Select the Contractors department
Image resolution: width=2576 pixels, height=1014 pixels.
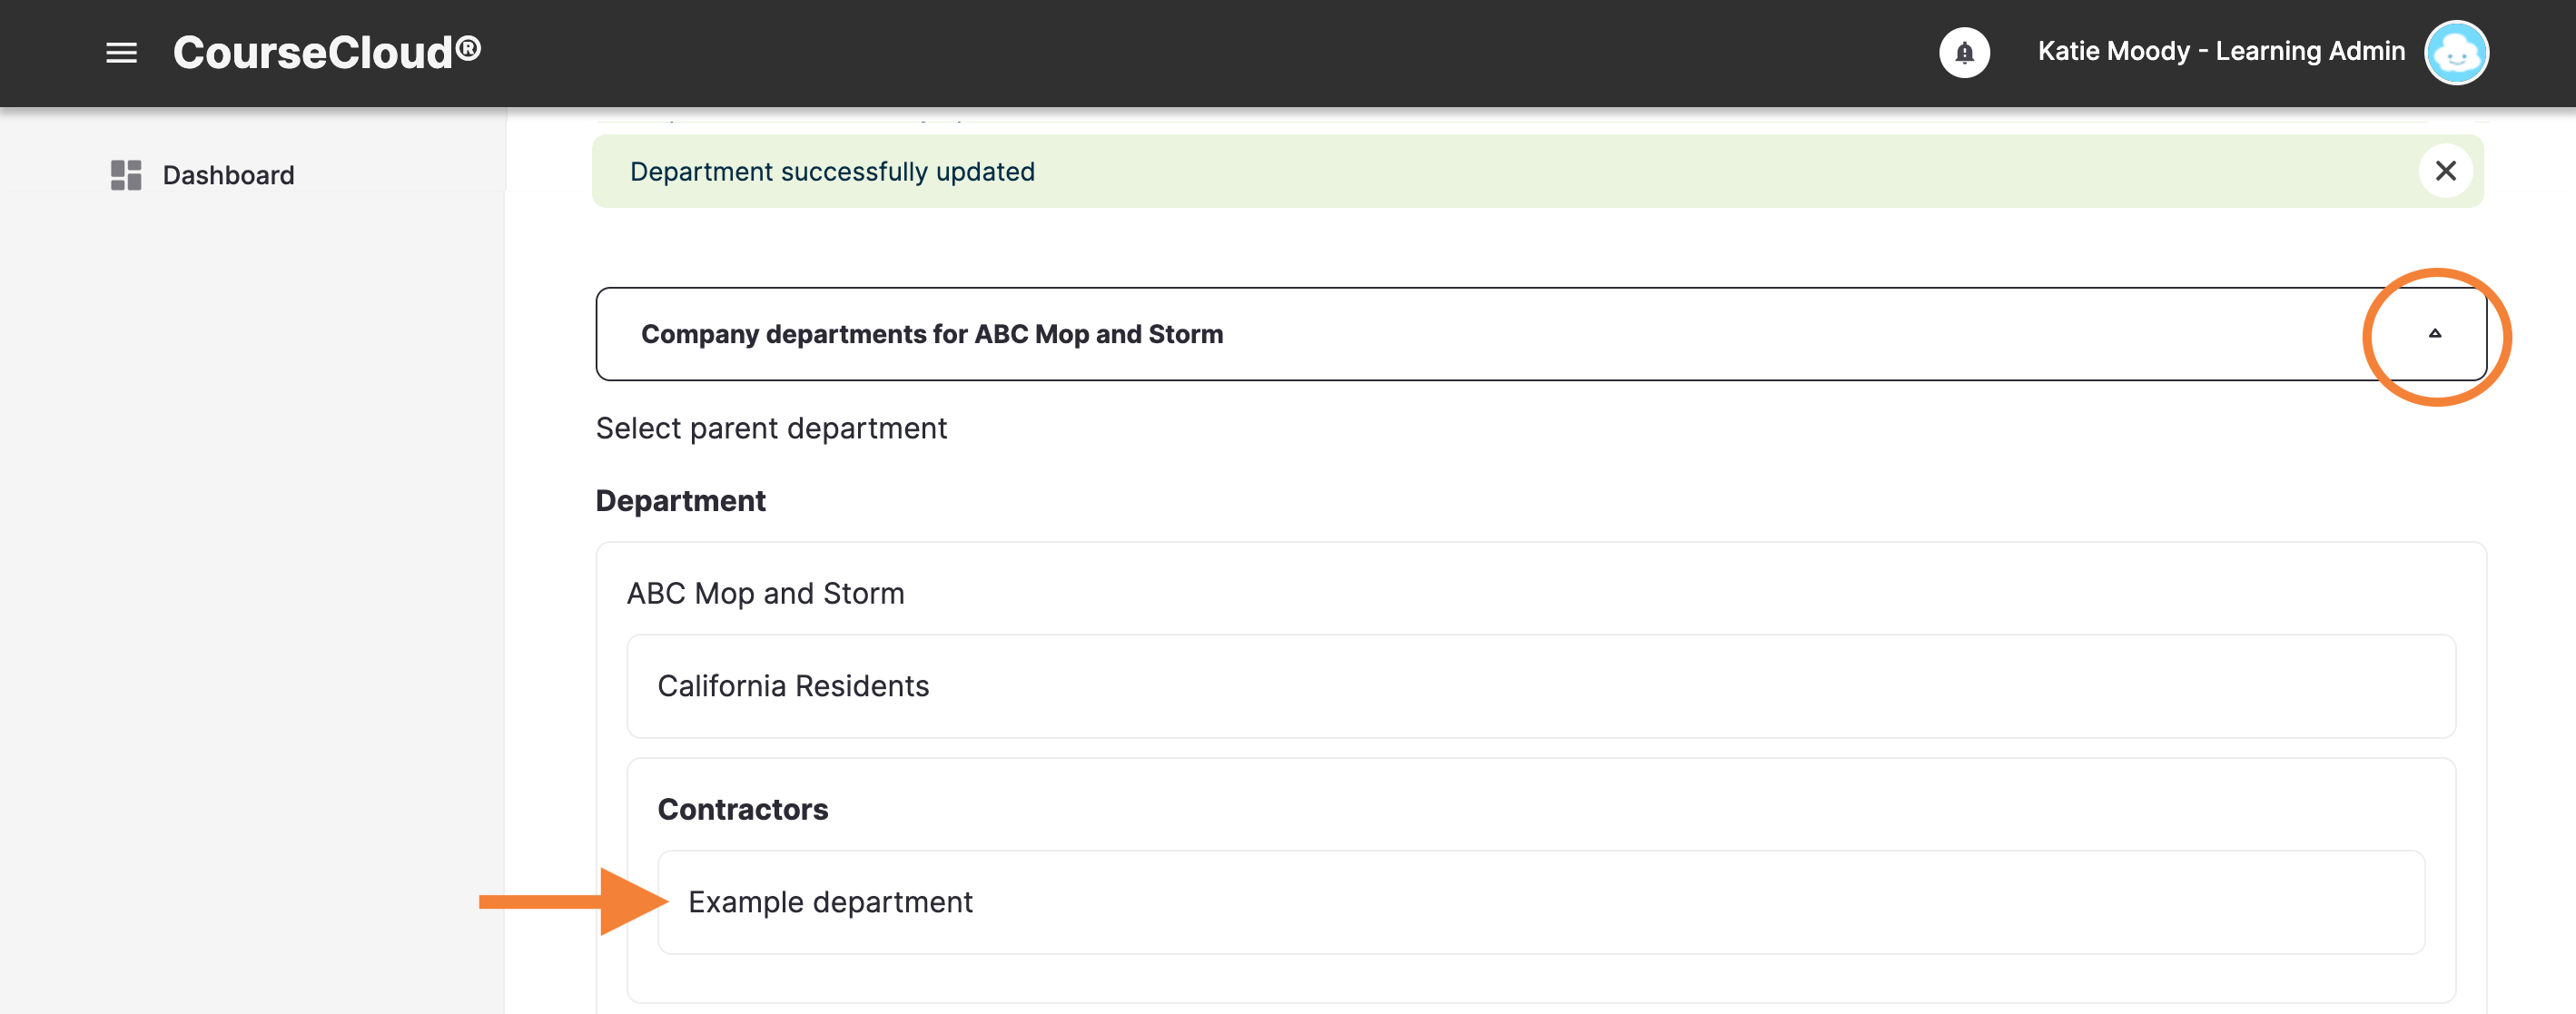pos(742,809)
